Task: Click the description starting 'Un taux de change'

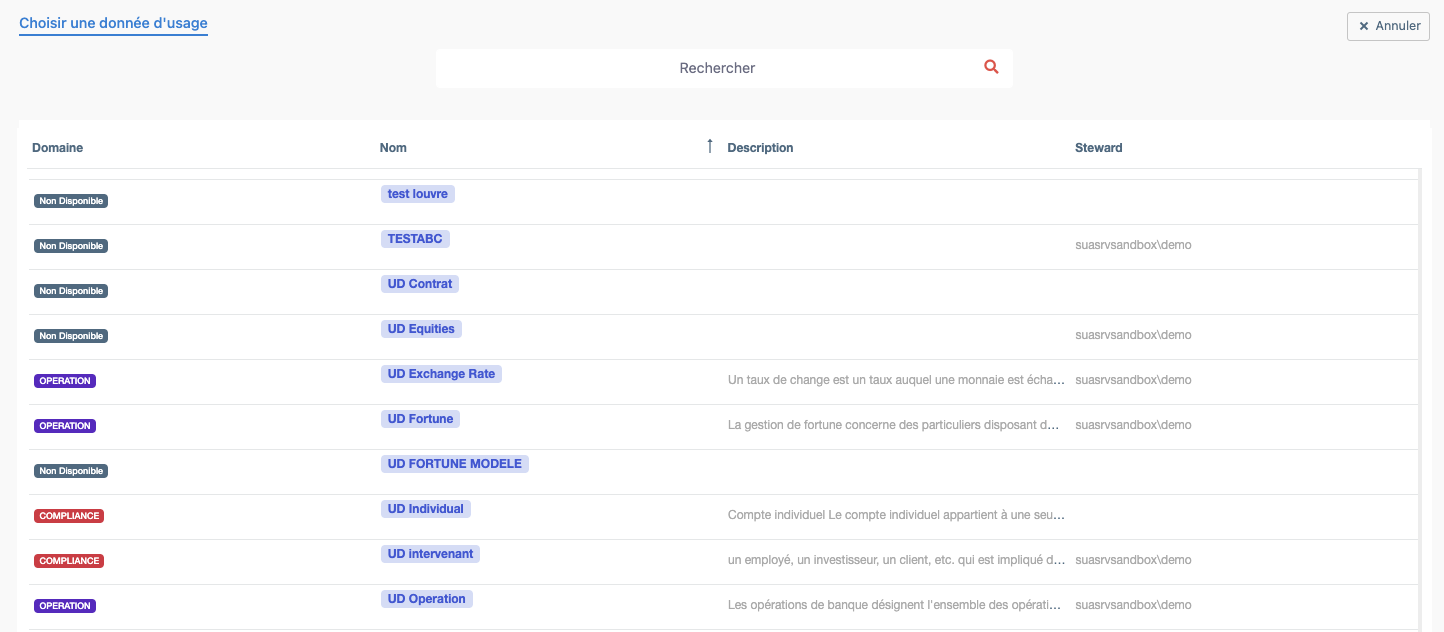Action: coord(897,380)
